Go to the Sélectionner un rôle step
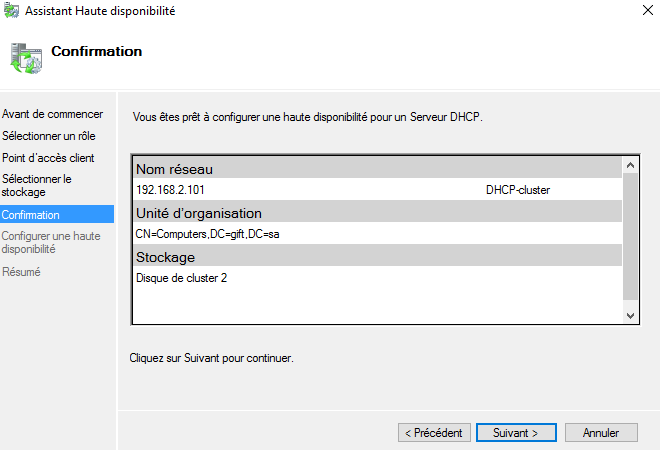The width and height of the screenshot is (660, 450). click(x=49, y=136)
